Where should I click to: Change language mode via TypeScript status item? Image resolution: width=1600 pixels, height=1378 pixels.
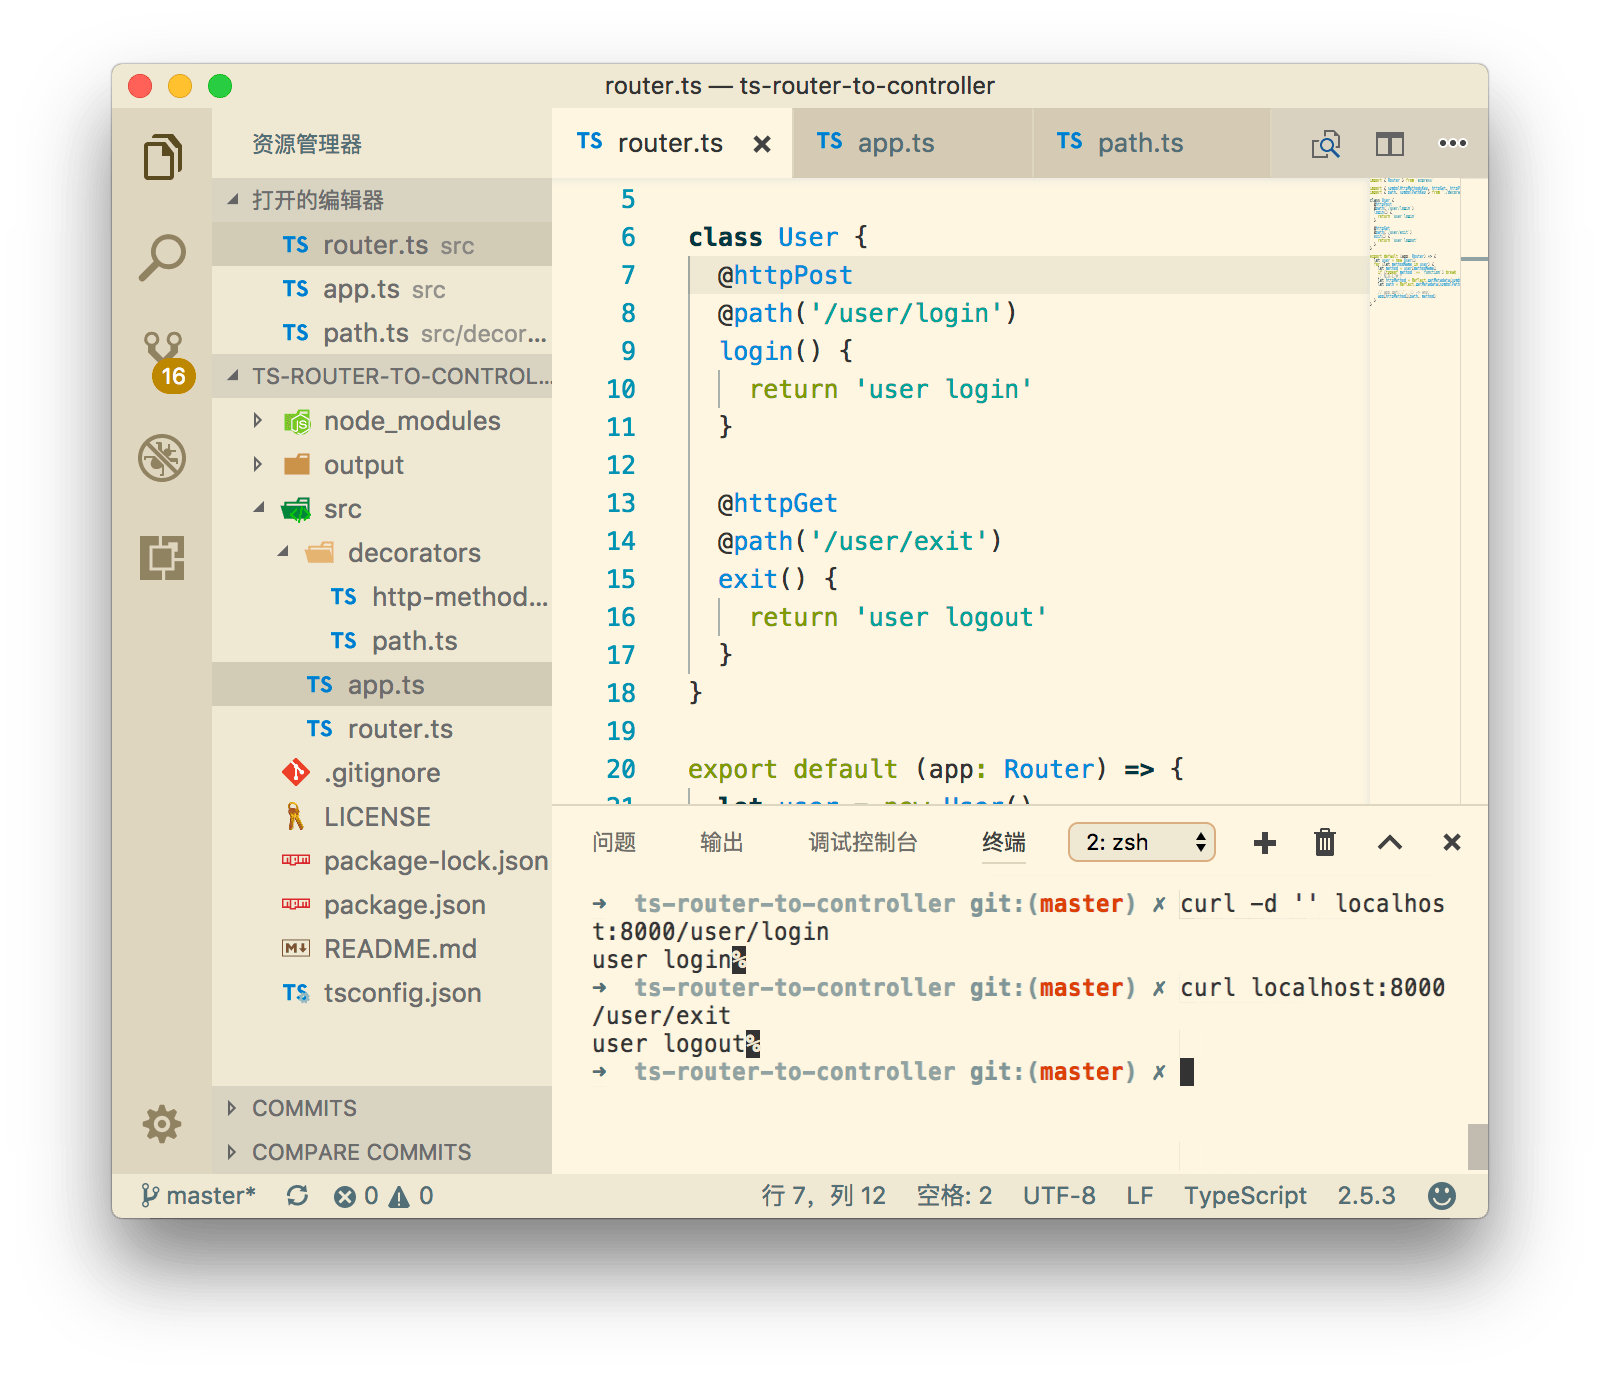1245,1196
